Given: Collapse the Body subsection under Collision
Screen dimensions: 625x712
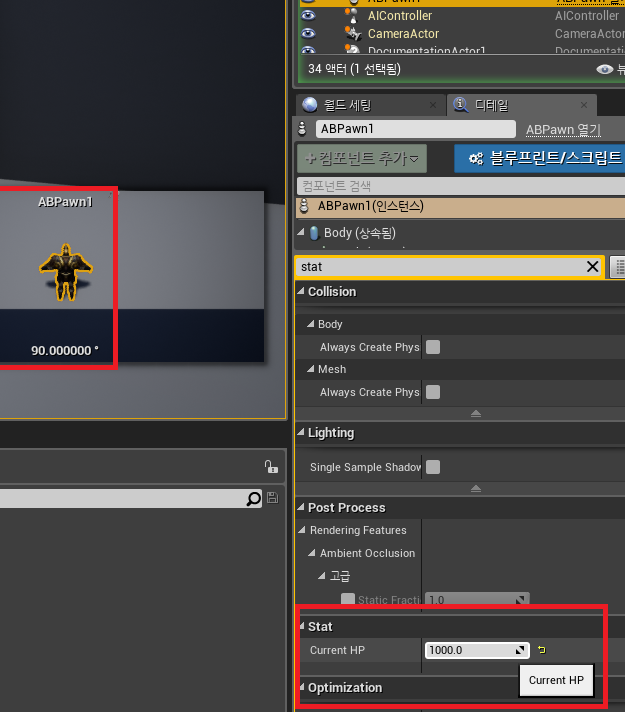Looking at the screenshot, I should [311, 324].
